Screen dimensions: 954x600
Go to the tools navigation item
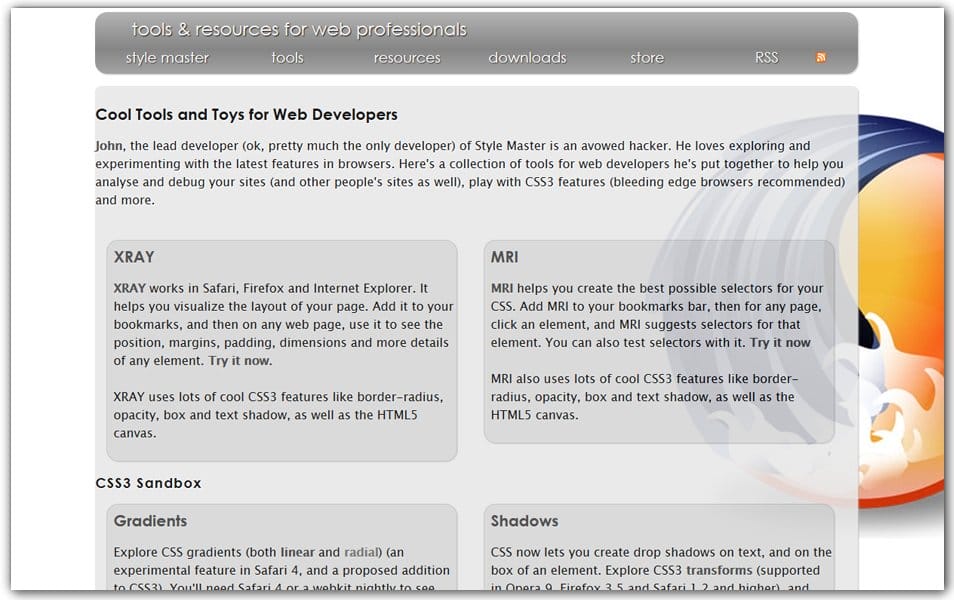287,58
